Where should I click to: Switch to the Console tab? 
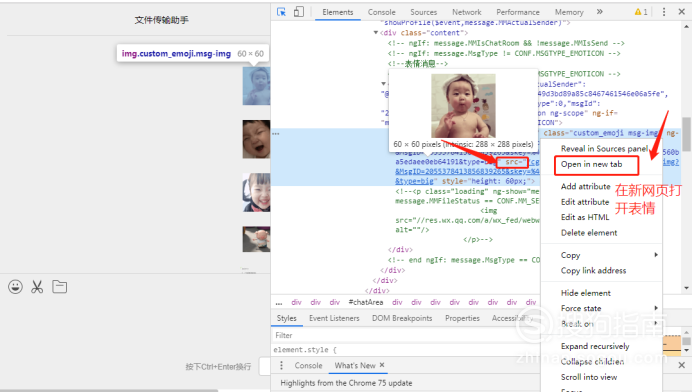click(382, 12)
